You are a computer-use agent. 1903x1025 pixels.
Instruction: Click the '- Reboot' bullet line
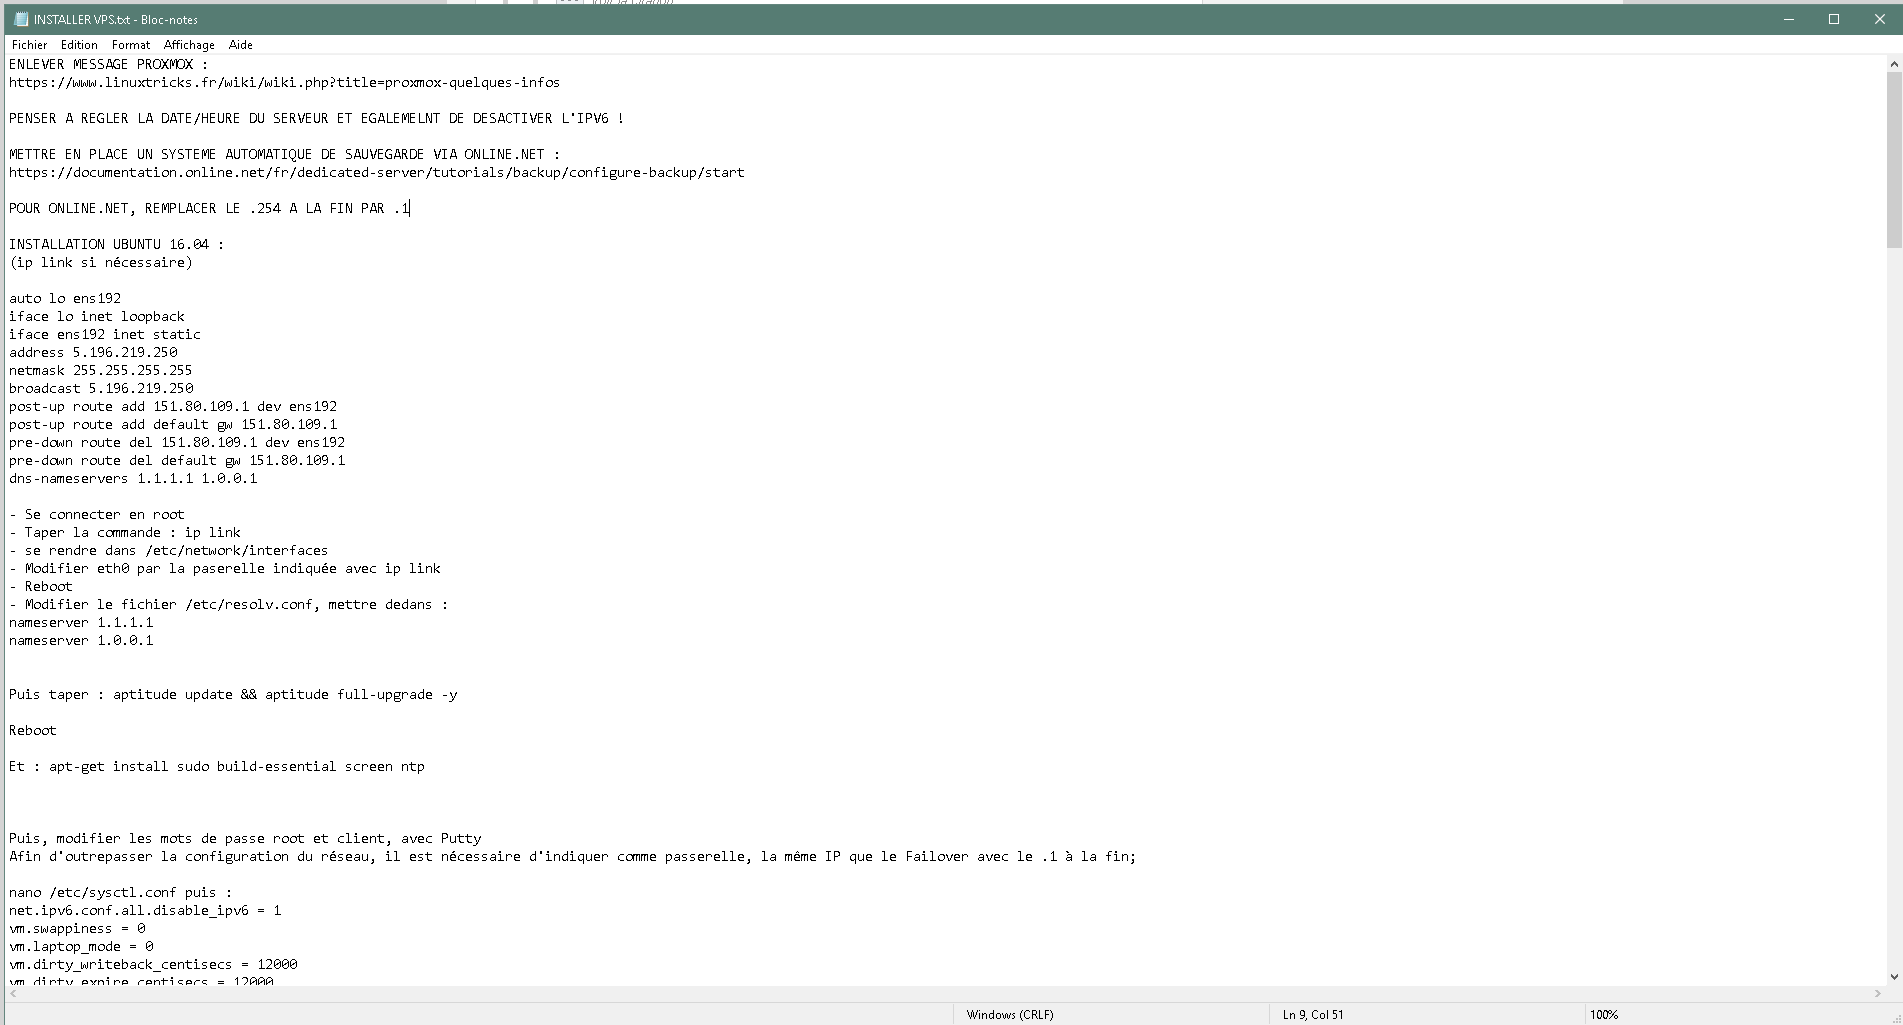click(x=41, y=587)
